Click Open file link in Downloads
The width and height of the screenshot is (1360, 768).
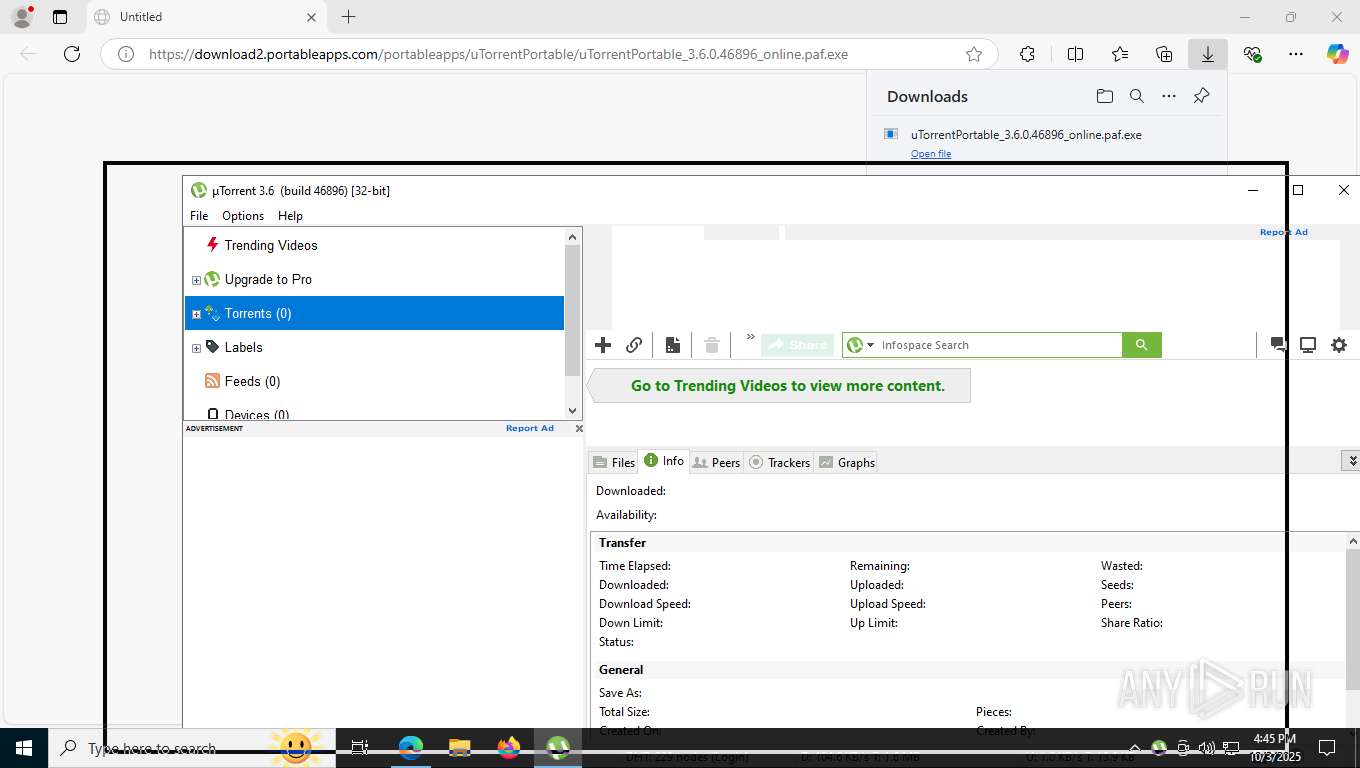coord(931,154)
